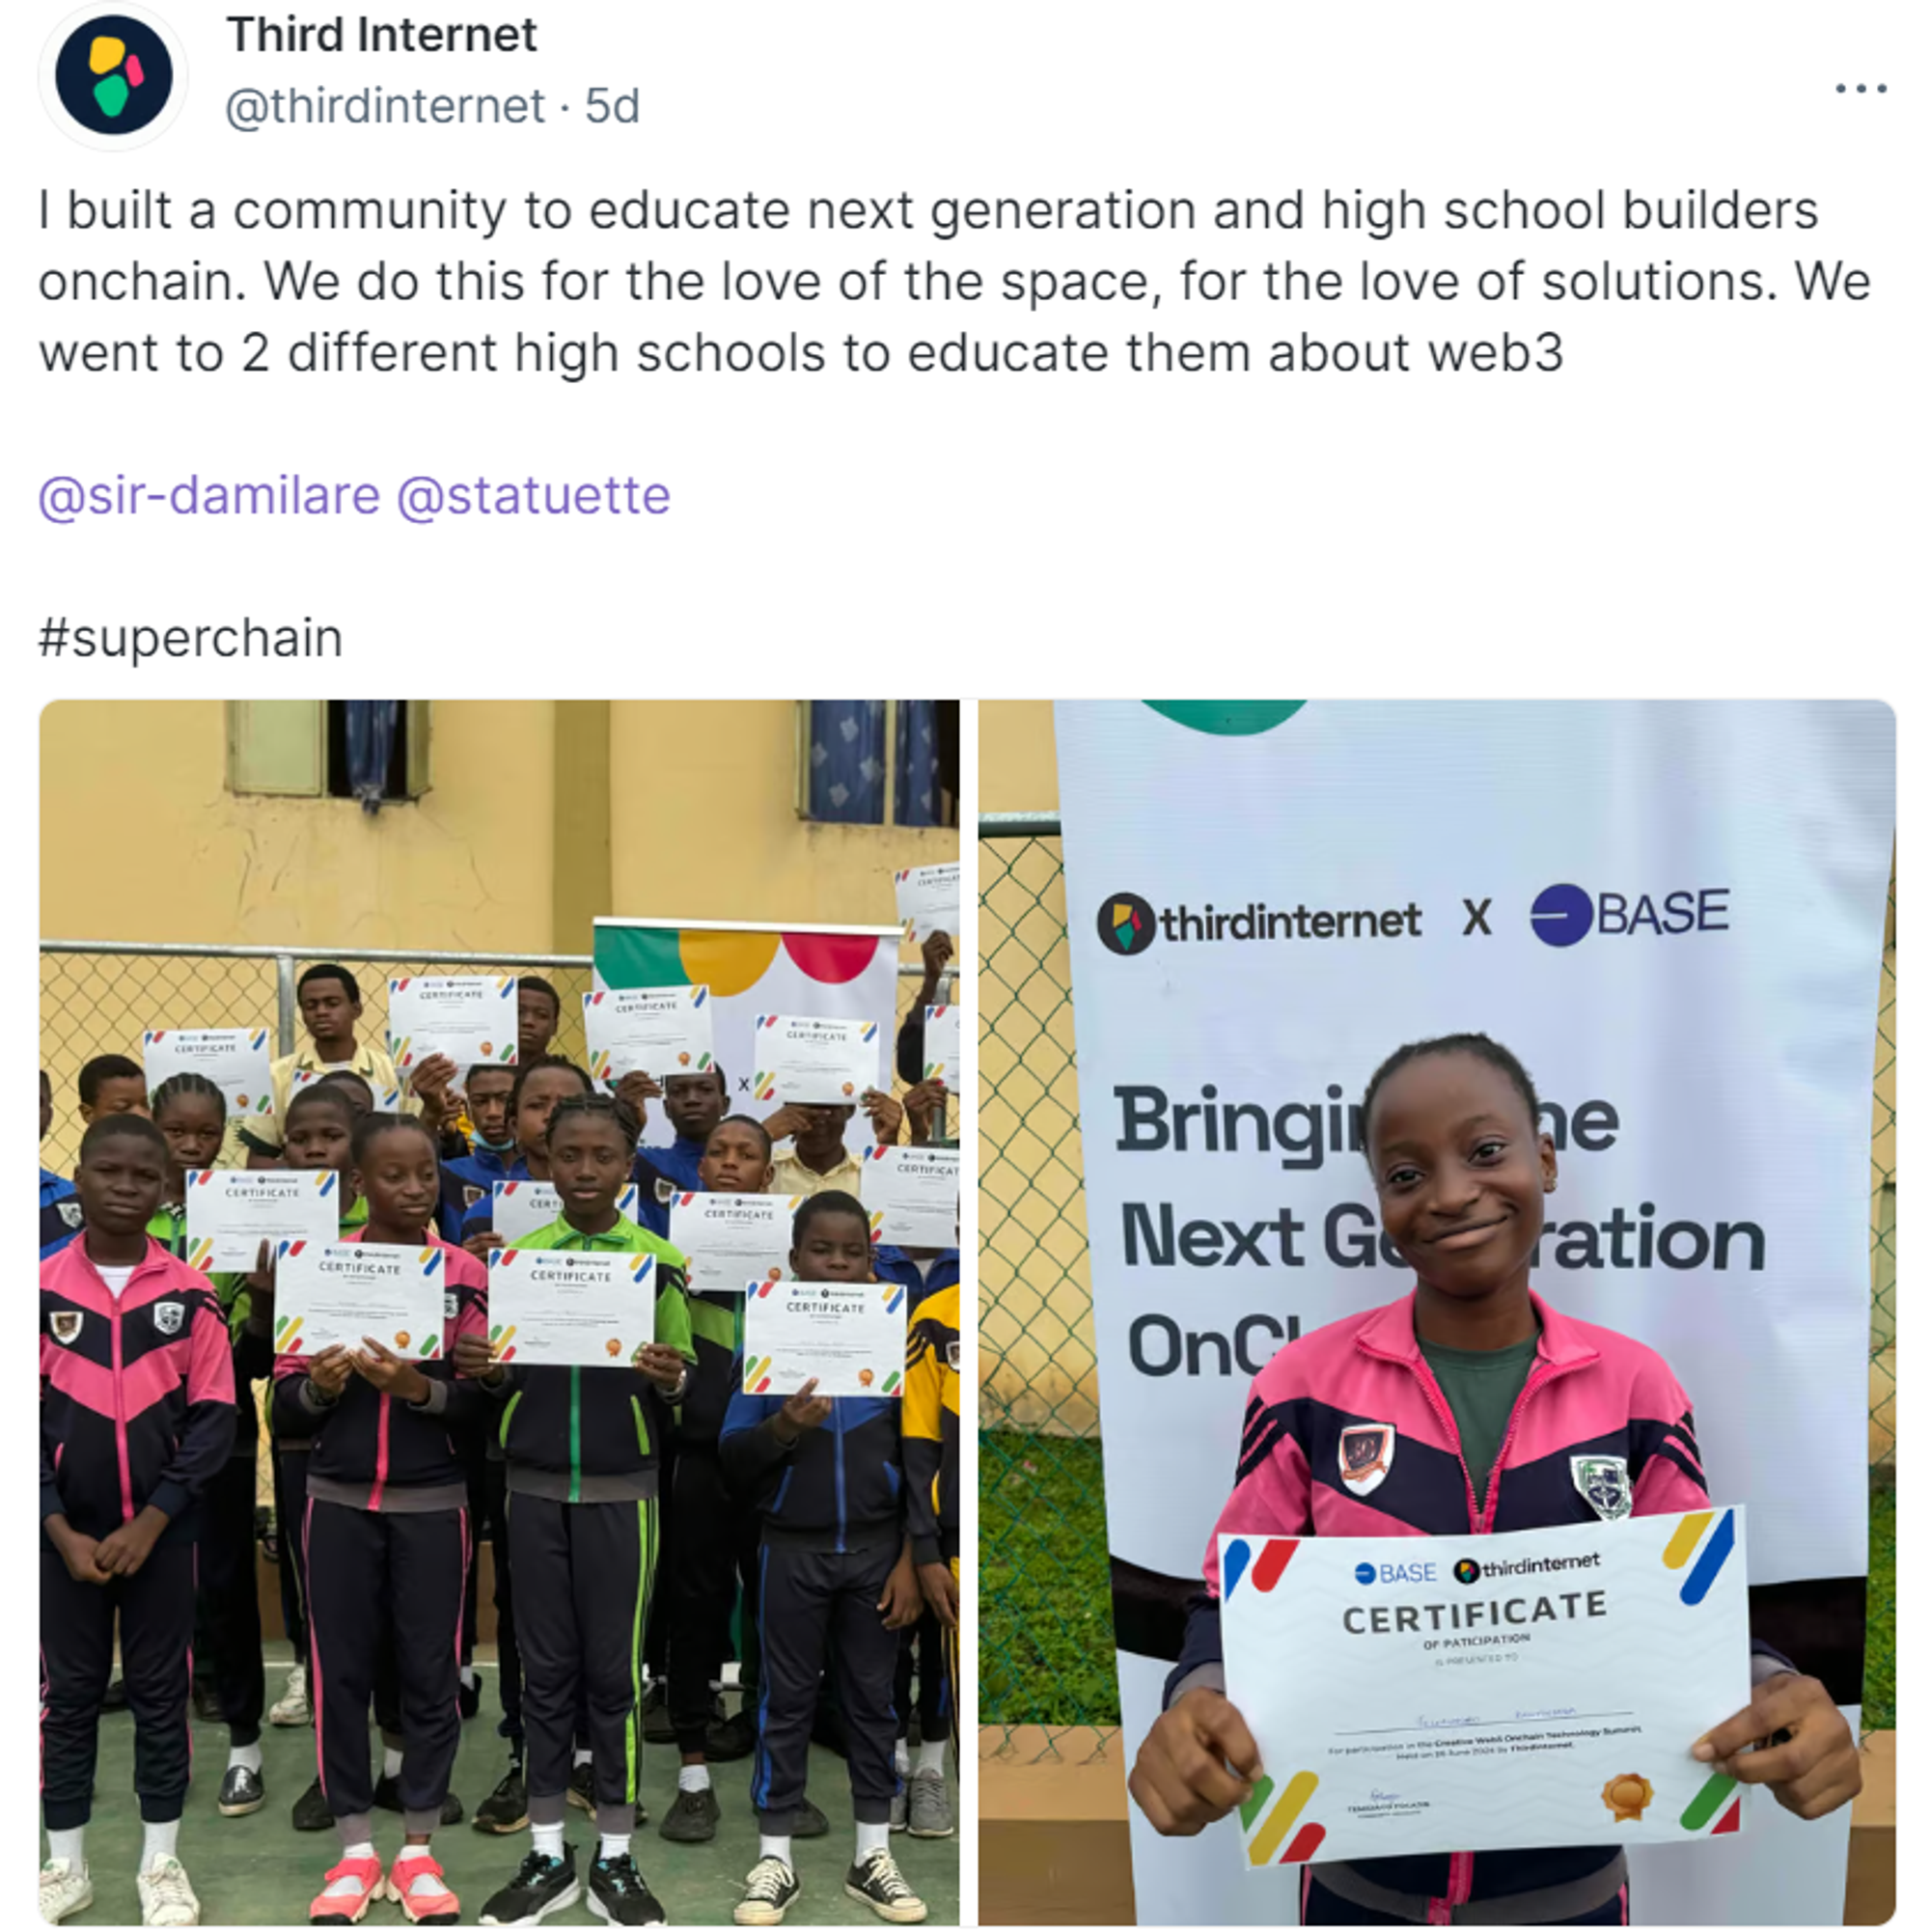The height and width of the screenshot is (1932, 1930).
Task: Open the Third Internet profile avatar
Action: (113, 75)
